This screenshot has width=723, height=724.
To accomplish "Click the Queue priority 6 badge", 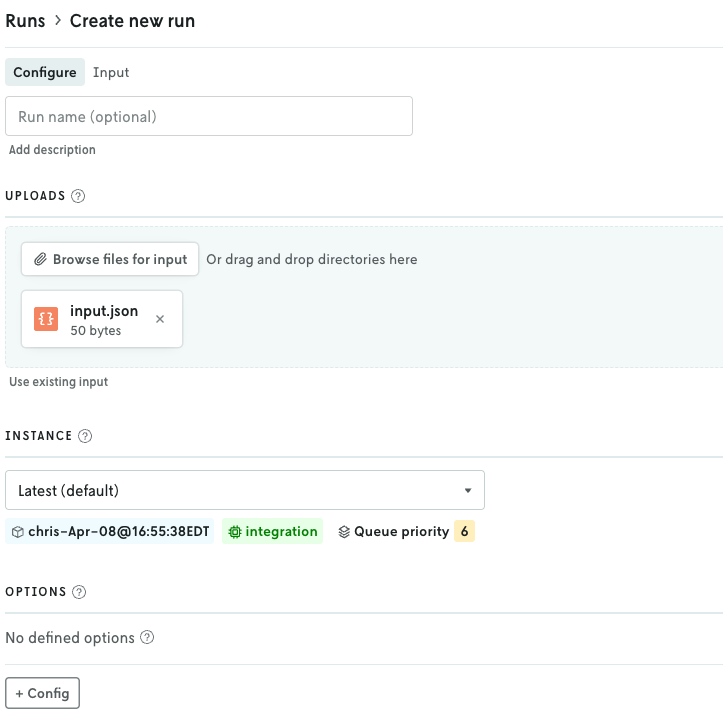I will (x=464, y=531).
